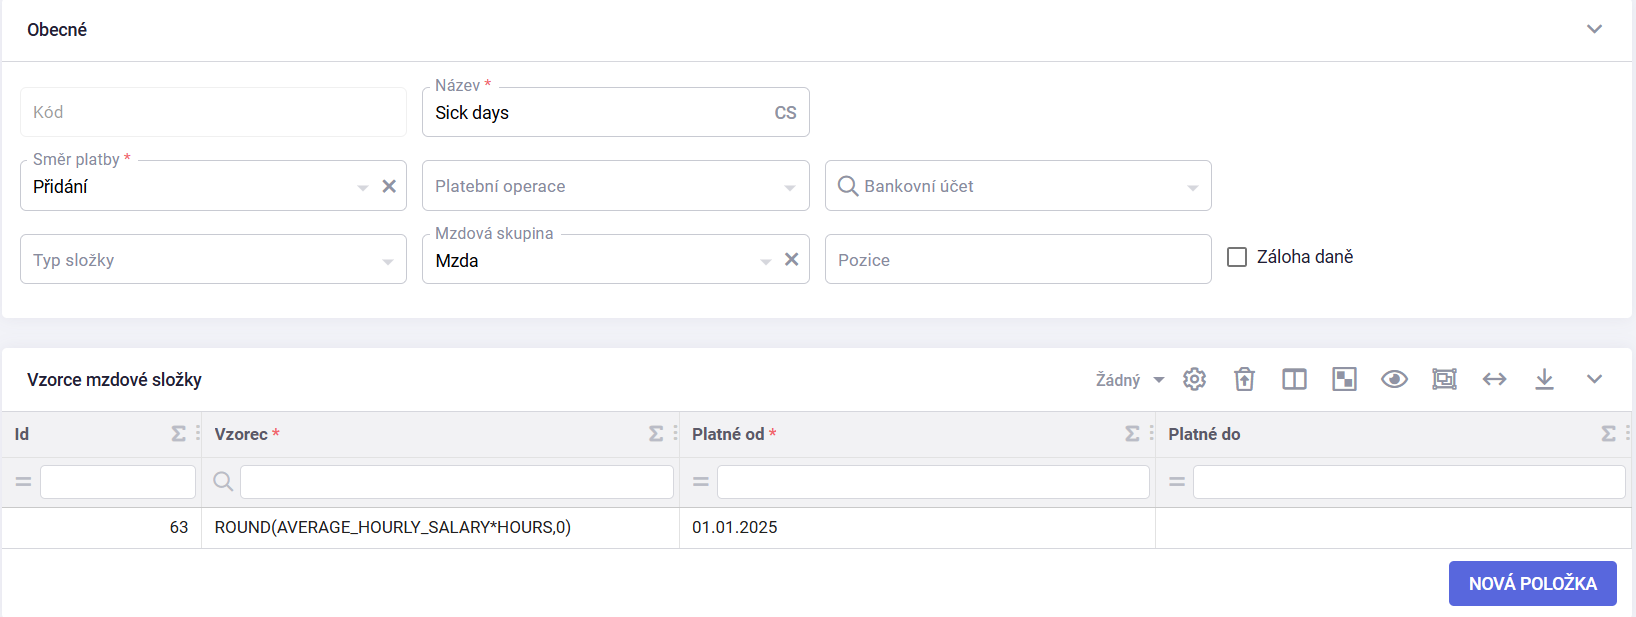Screen dimensions: 1636x617
Task: Click CS language indicator in Název field
Action: pyautogui.click(x=785, y=113)
